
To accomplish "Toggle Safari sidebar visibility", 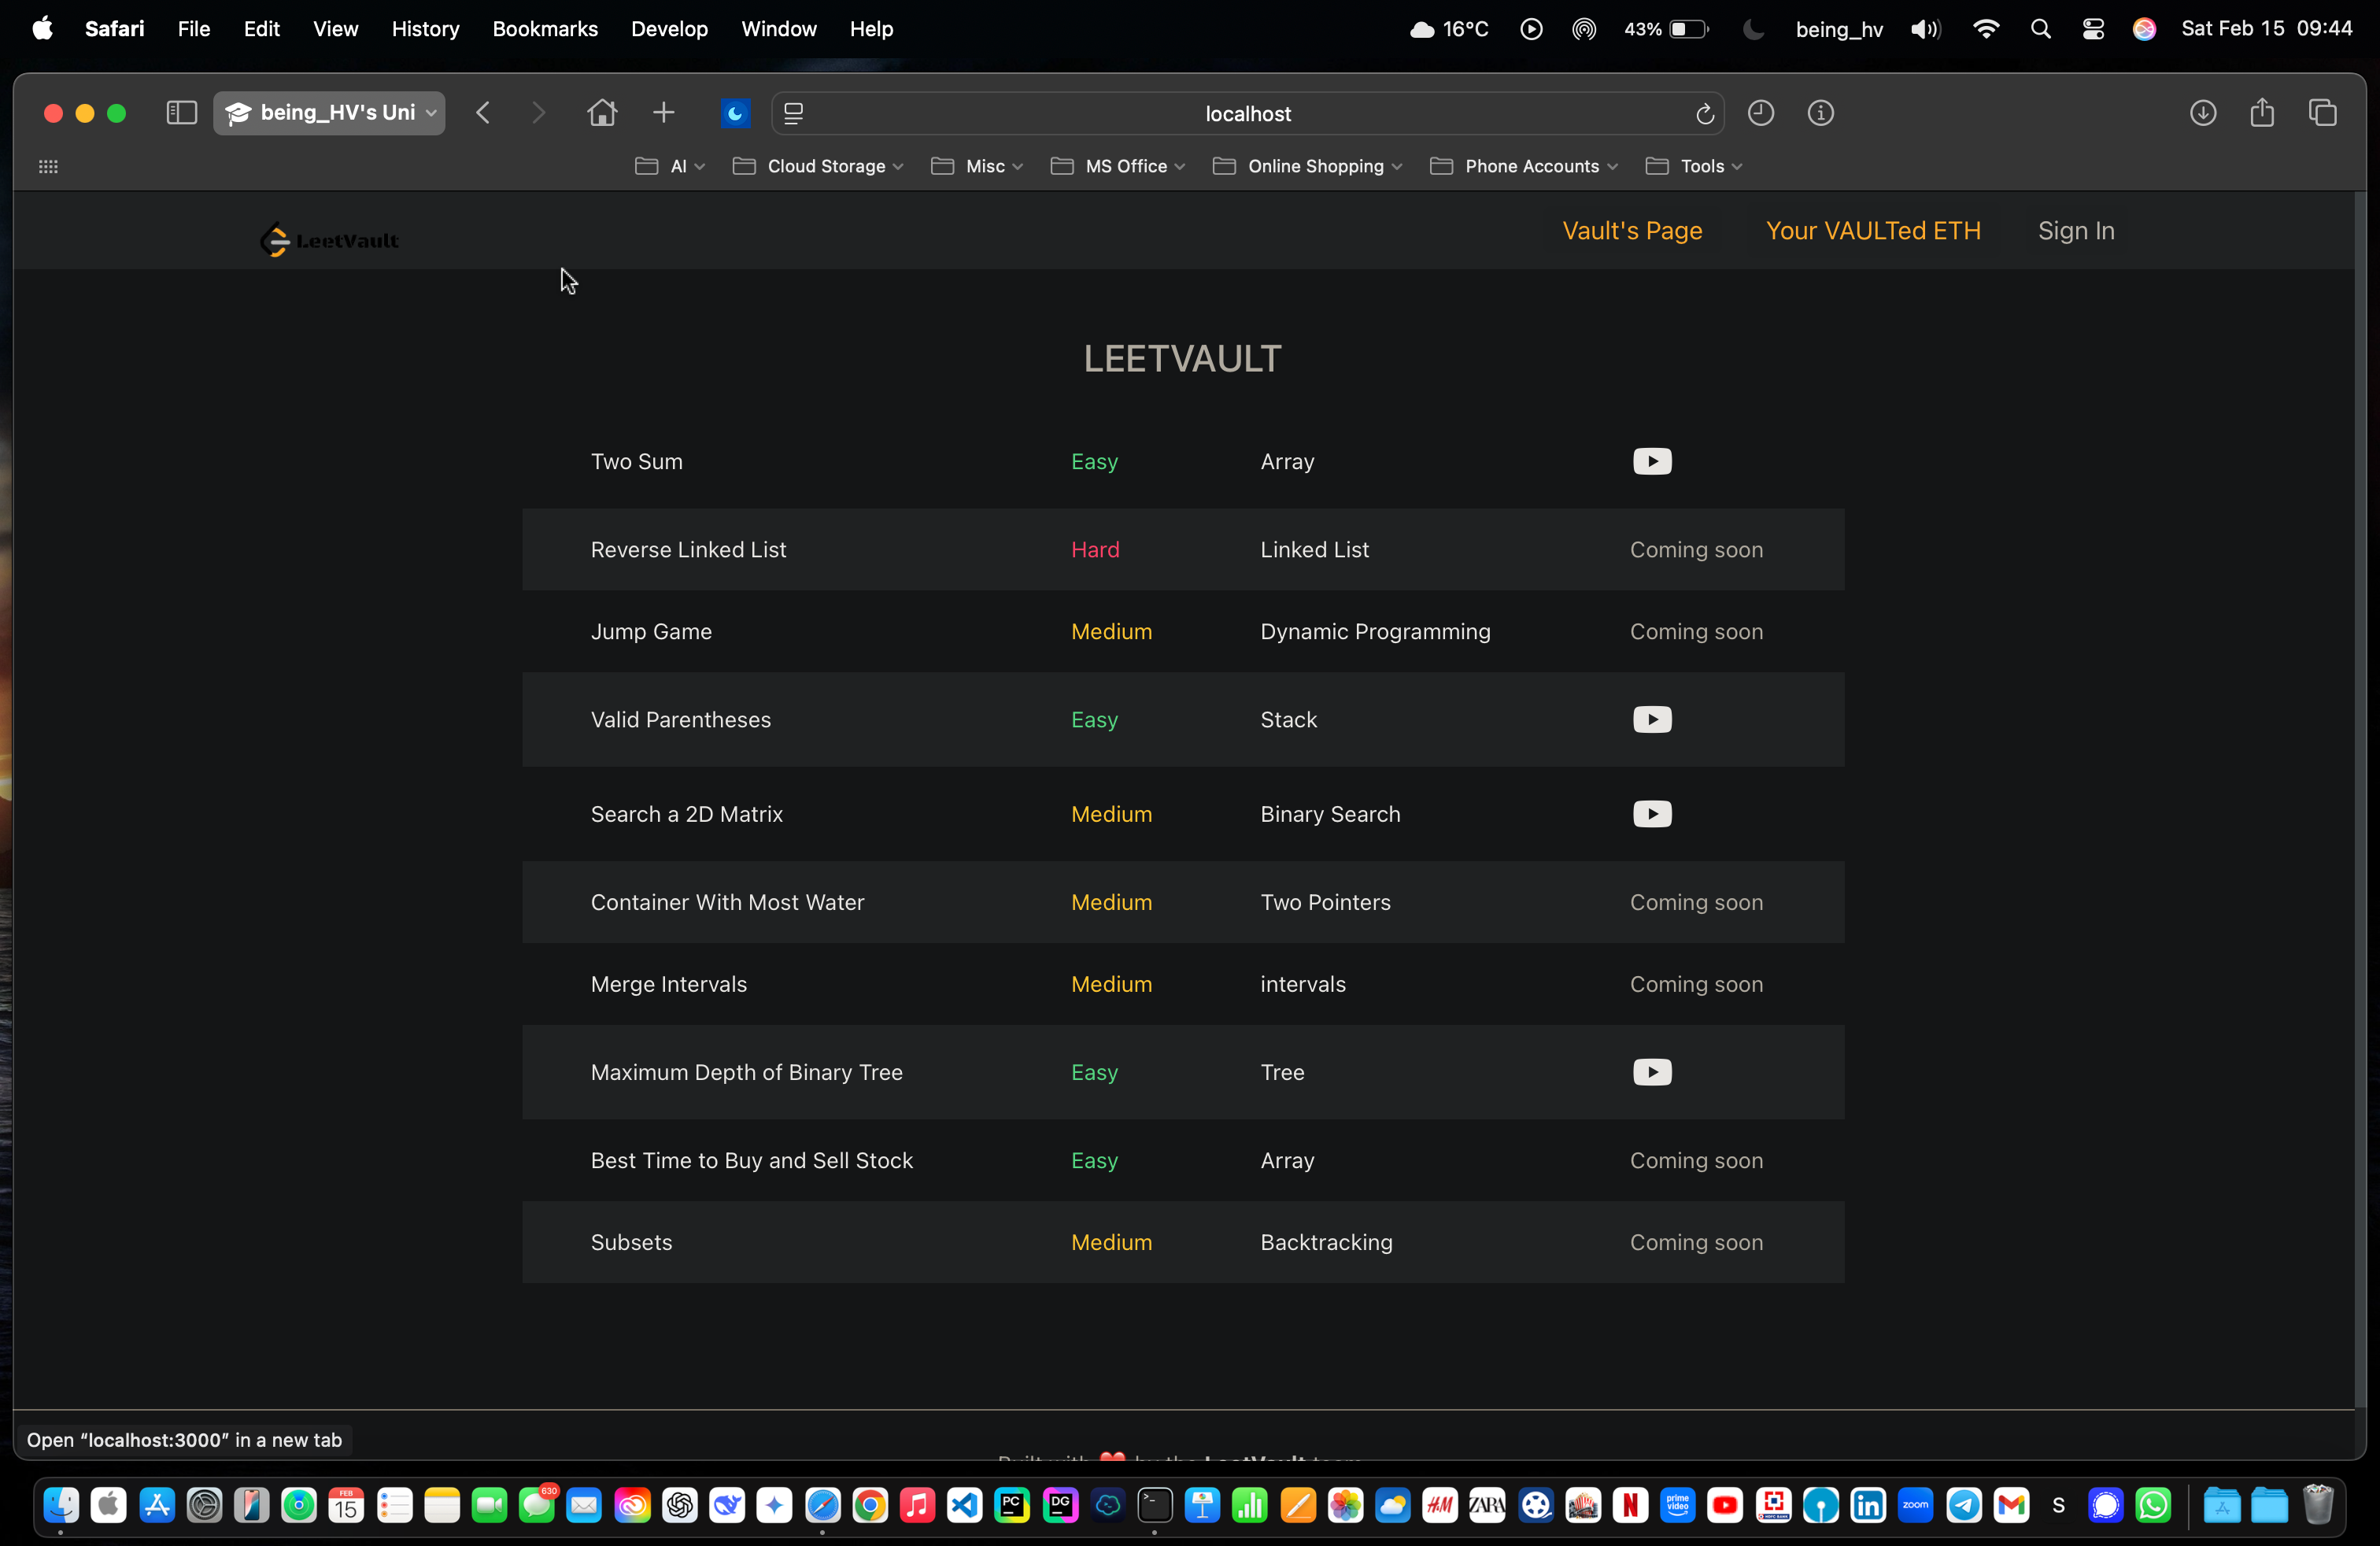I will (181, 113).
